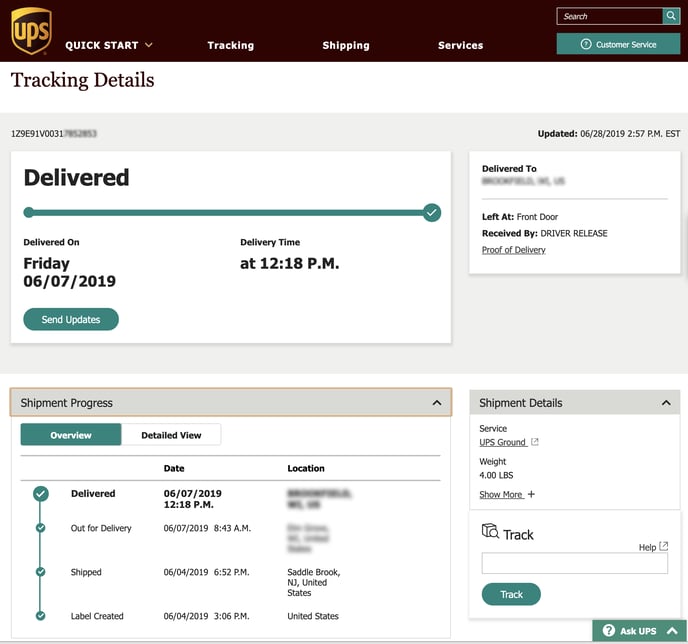The height and width of the screenshot is (644, 688).
Task: Click the Date column header
Action: [174, 468]
